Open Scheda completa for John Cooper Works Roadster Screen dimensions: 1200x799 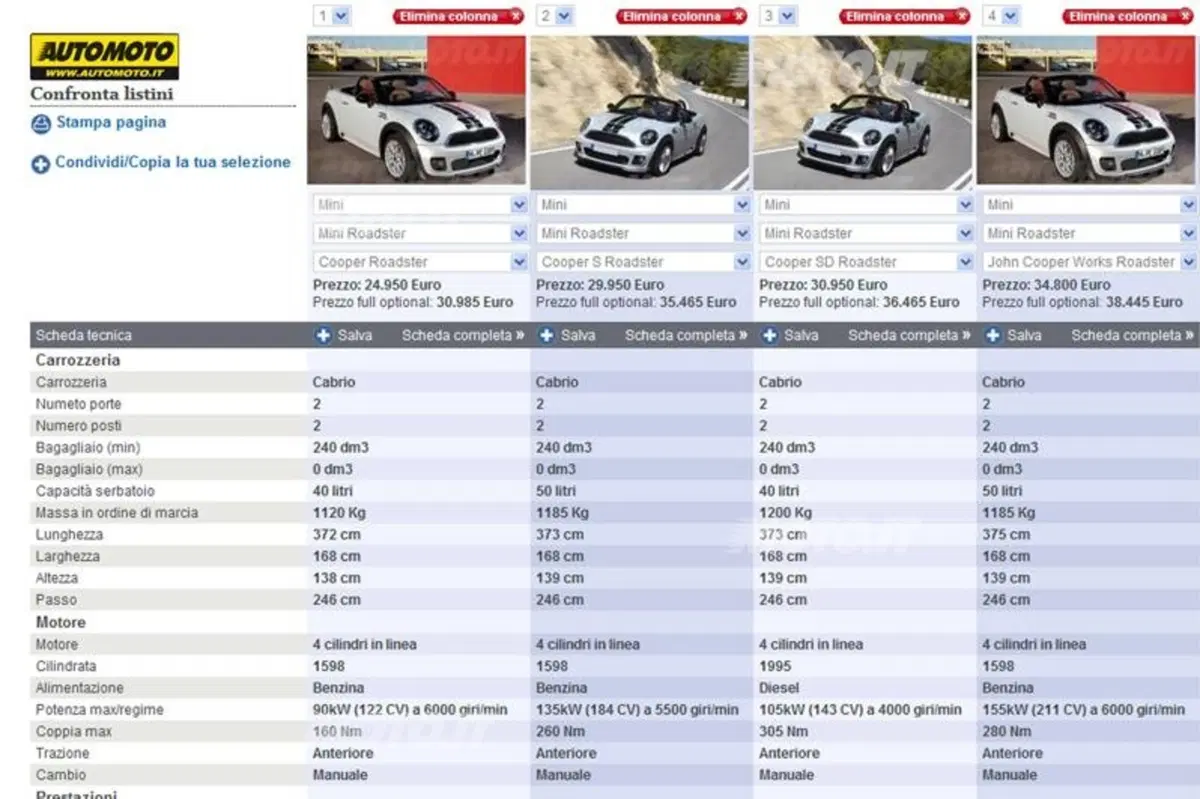pyautogui.click(x=1132, y=336)
